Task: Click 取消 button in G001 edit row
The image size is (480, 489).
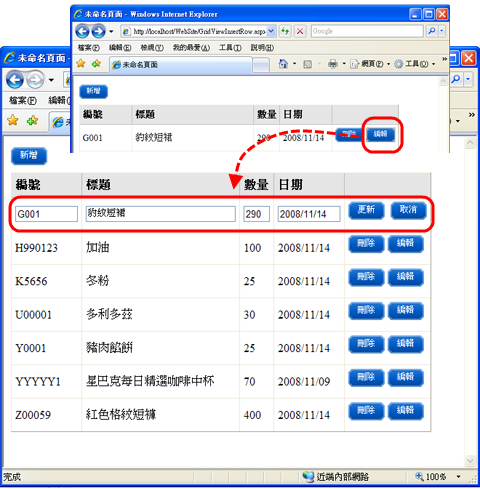Action: click(x=408, y=211)
